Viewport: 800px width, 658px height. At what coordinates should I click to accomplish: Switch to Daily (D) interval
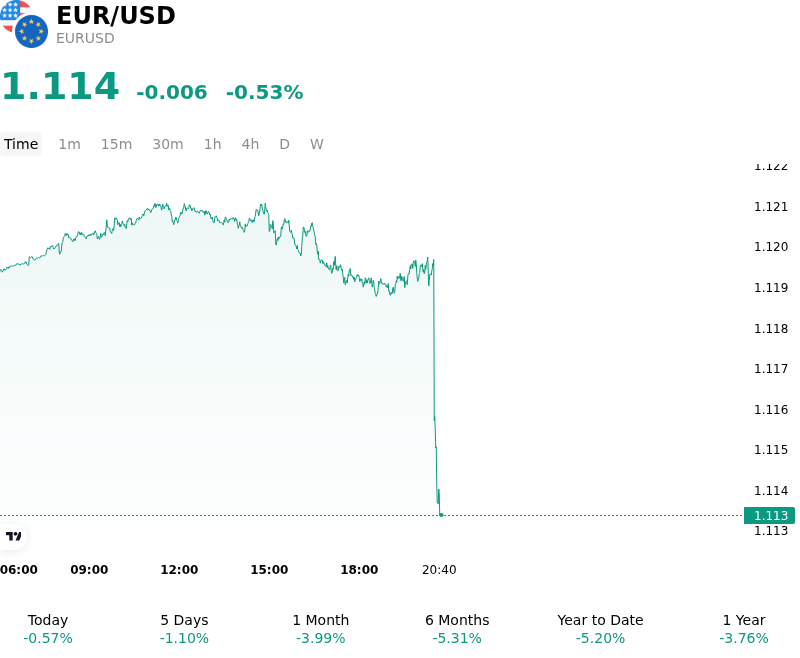284,144
